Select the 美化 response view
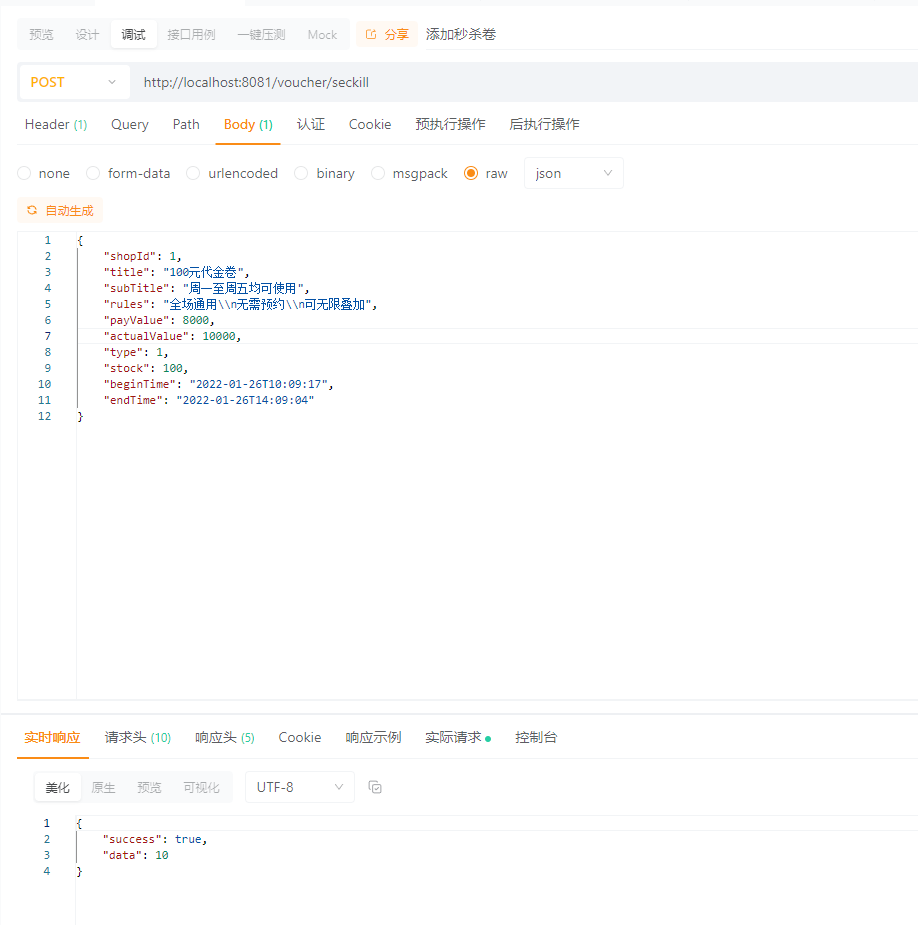 pos(58,788)
